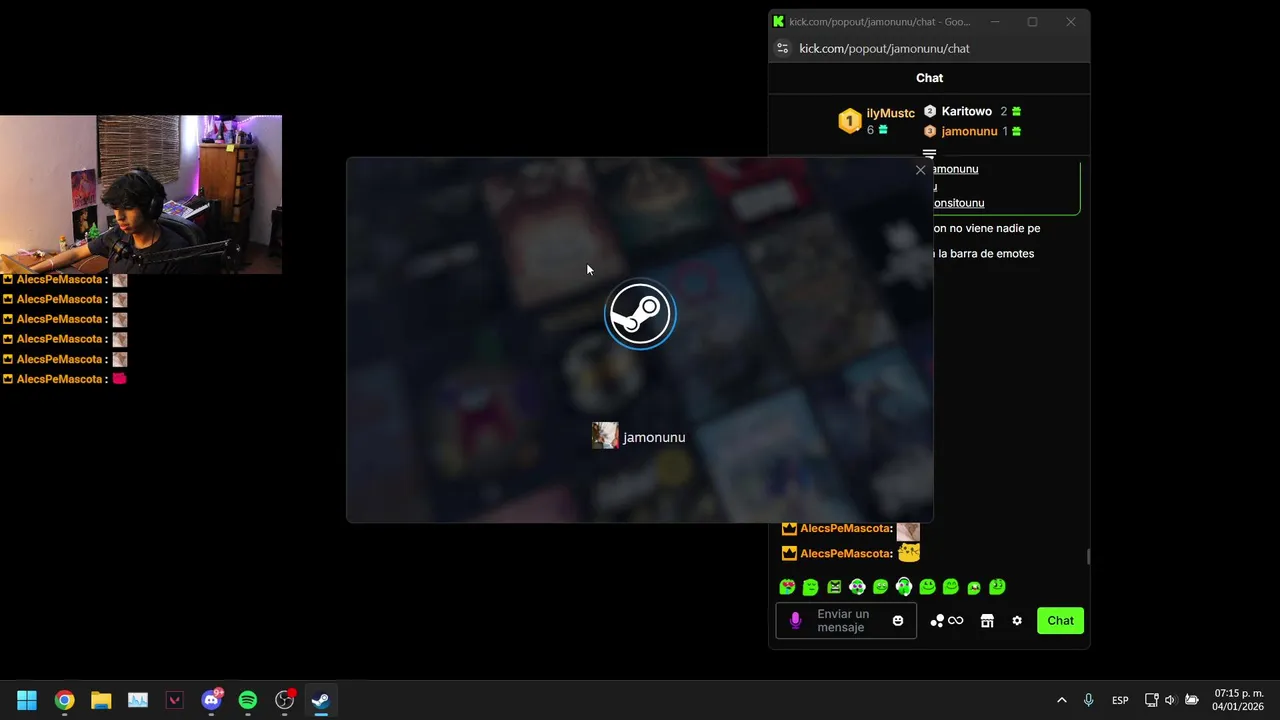Image resolution: width=1280 pixels, height=720 pixels.
Task: Open the channel points infinity button
Action: [x=946, y=621]
